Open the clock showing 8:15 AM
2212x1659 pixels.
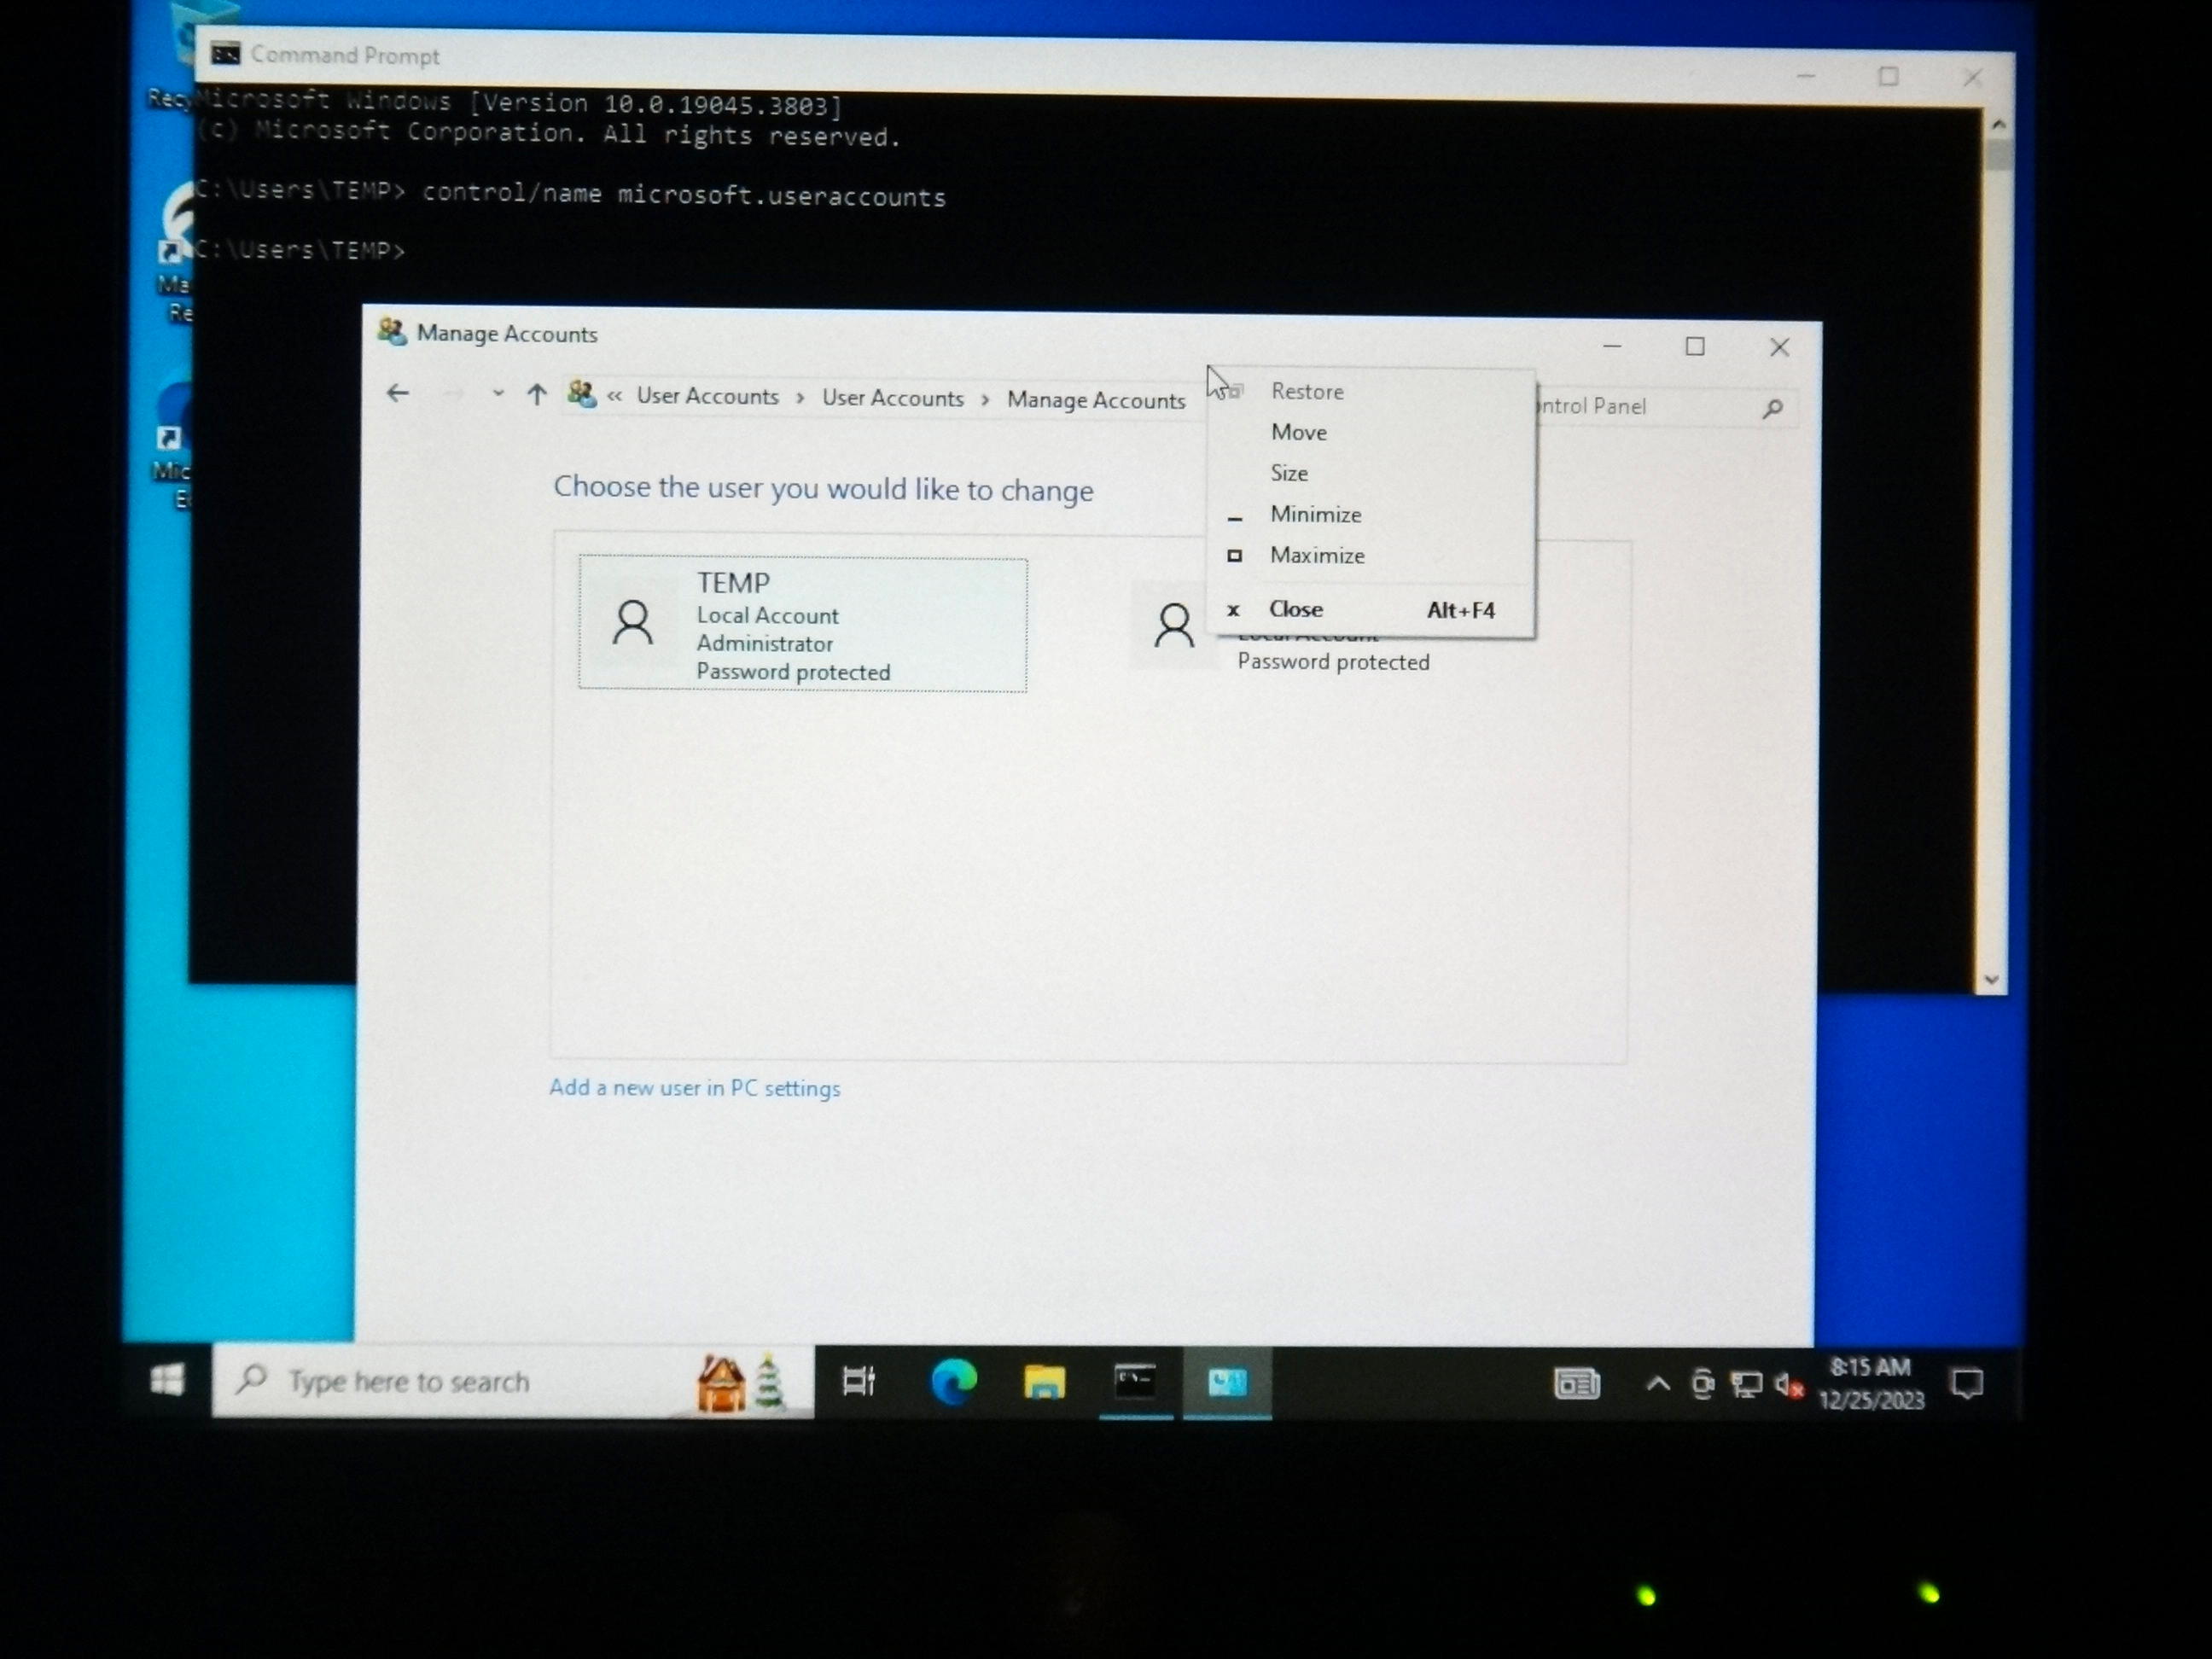pyautogui.click(x=1871, y=1384)
